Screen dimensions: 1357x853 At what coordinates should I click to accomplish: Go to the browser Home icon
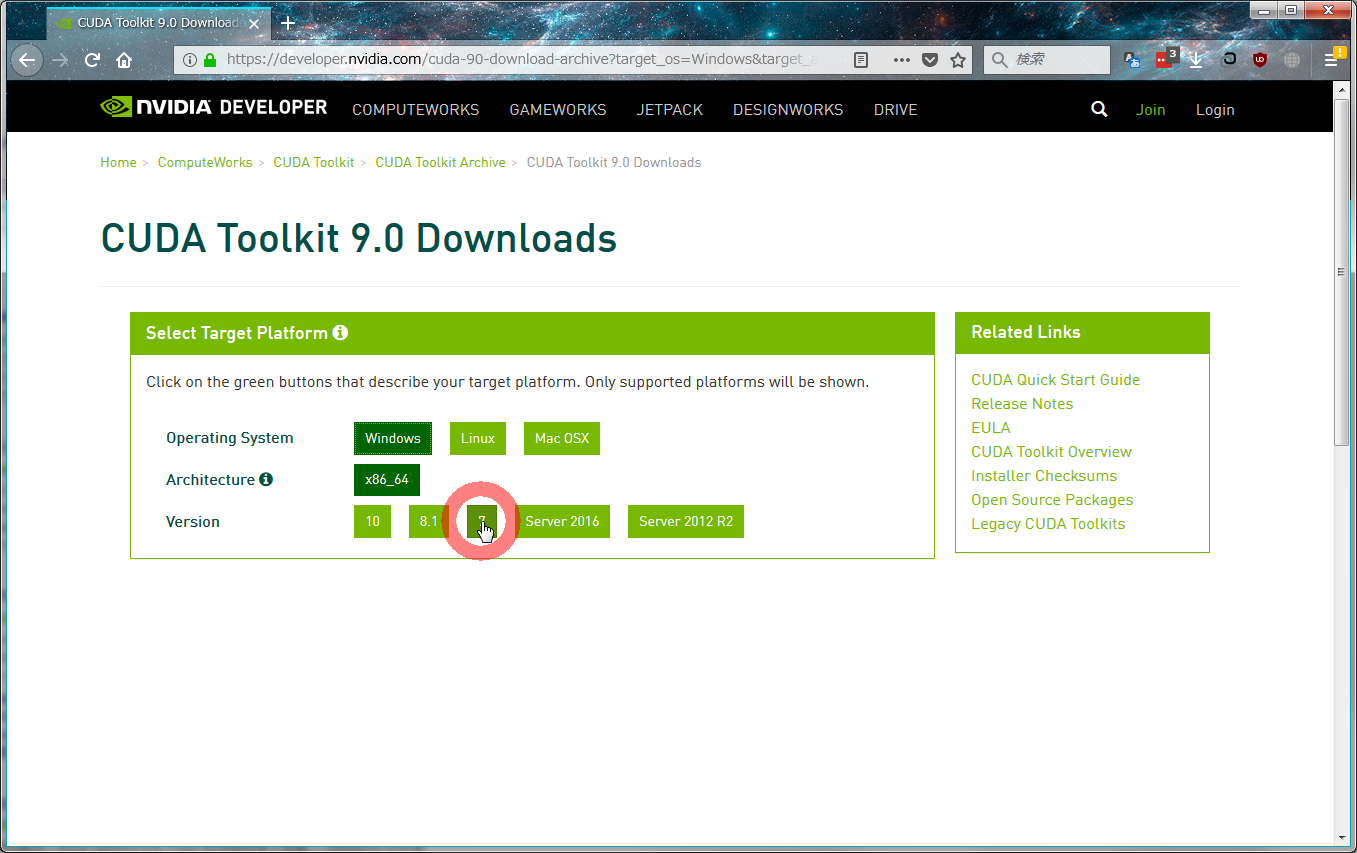[x=124, y=60]
